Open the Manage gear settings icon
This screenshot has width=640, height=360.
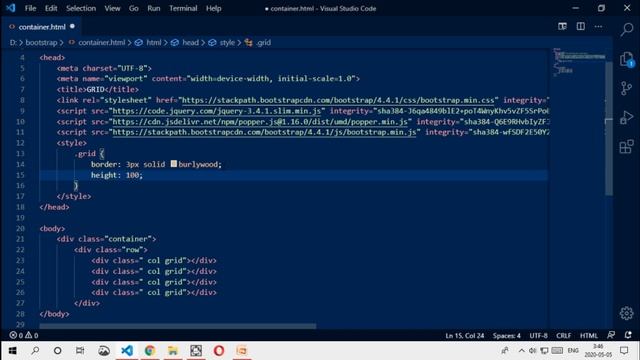click(627, 313)
